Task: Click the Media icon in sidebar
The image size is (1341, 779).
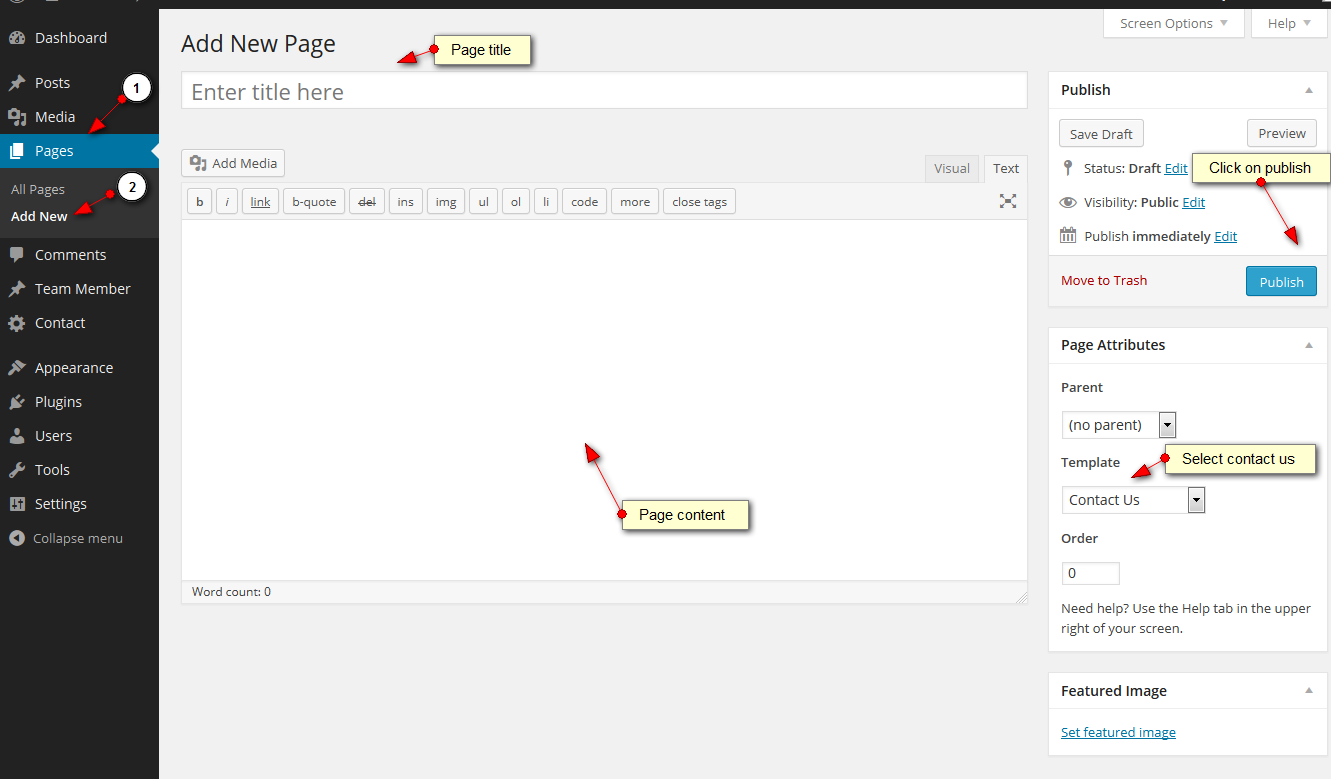Action: (17, 117)
